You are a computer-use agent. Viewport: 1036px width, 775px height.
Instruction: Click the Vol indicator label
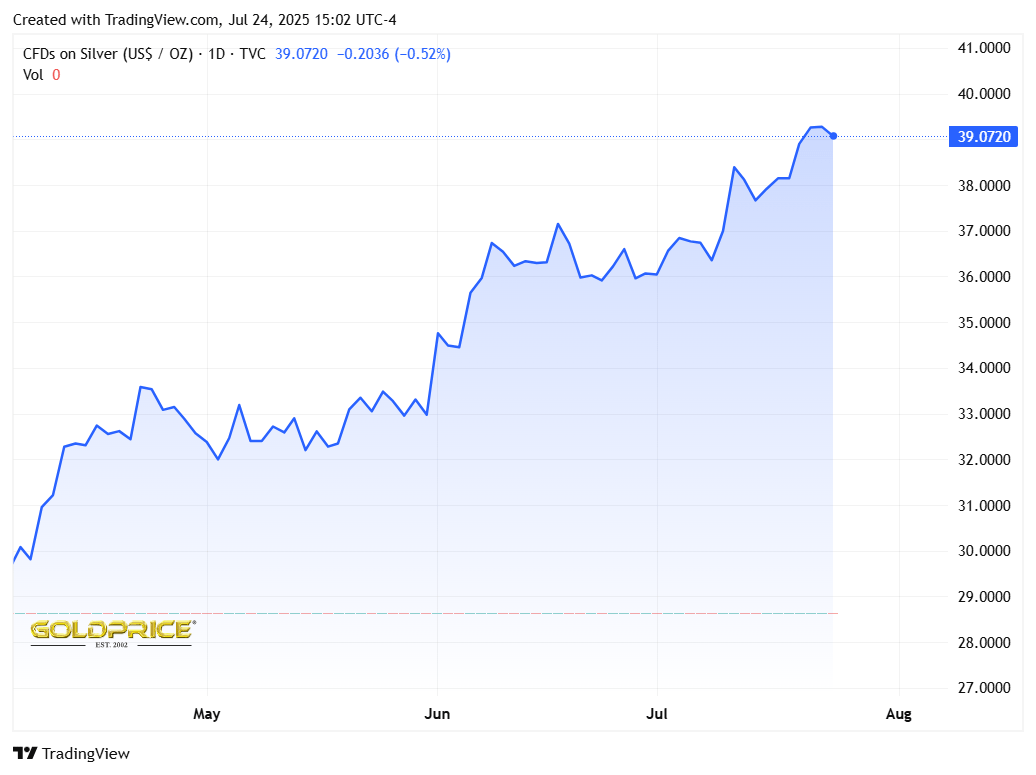[x=33, y=74]
